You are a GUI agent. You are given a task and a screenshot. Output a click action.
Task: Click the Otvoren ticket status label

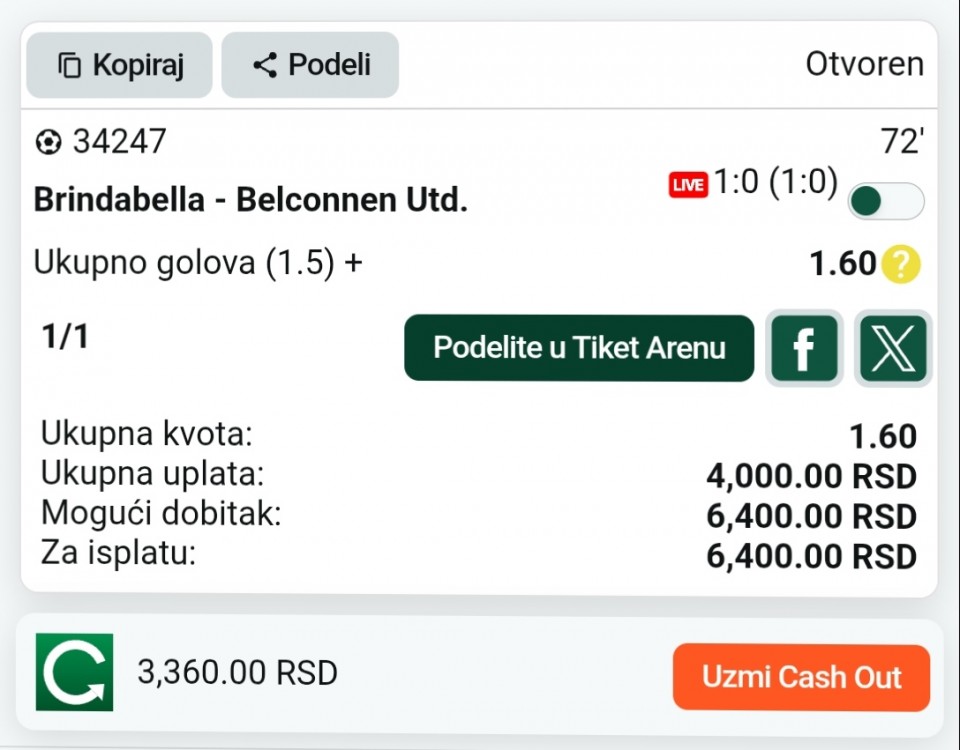tap(864, 64)
